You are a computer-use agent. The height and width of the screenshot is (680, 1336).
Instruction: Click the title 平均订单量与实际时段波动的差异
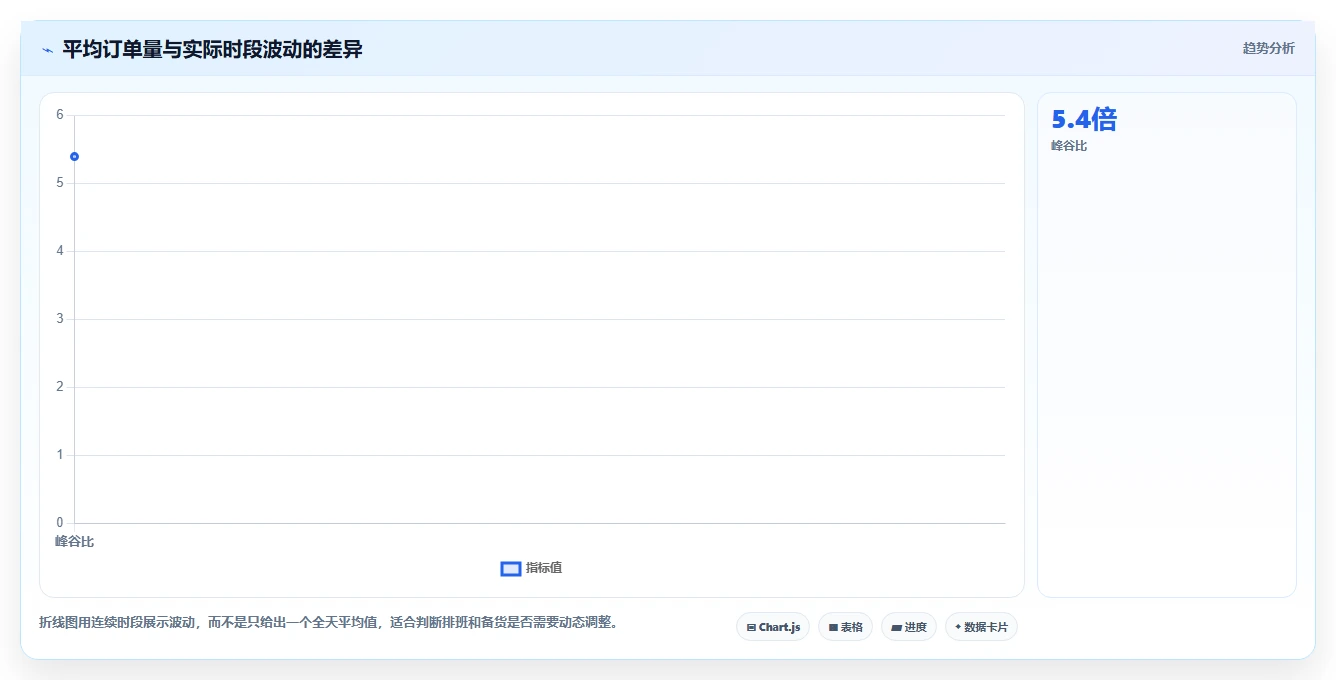point(212,49)
